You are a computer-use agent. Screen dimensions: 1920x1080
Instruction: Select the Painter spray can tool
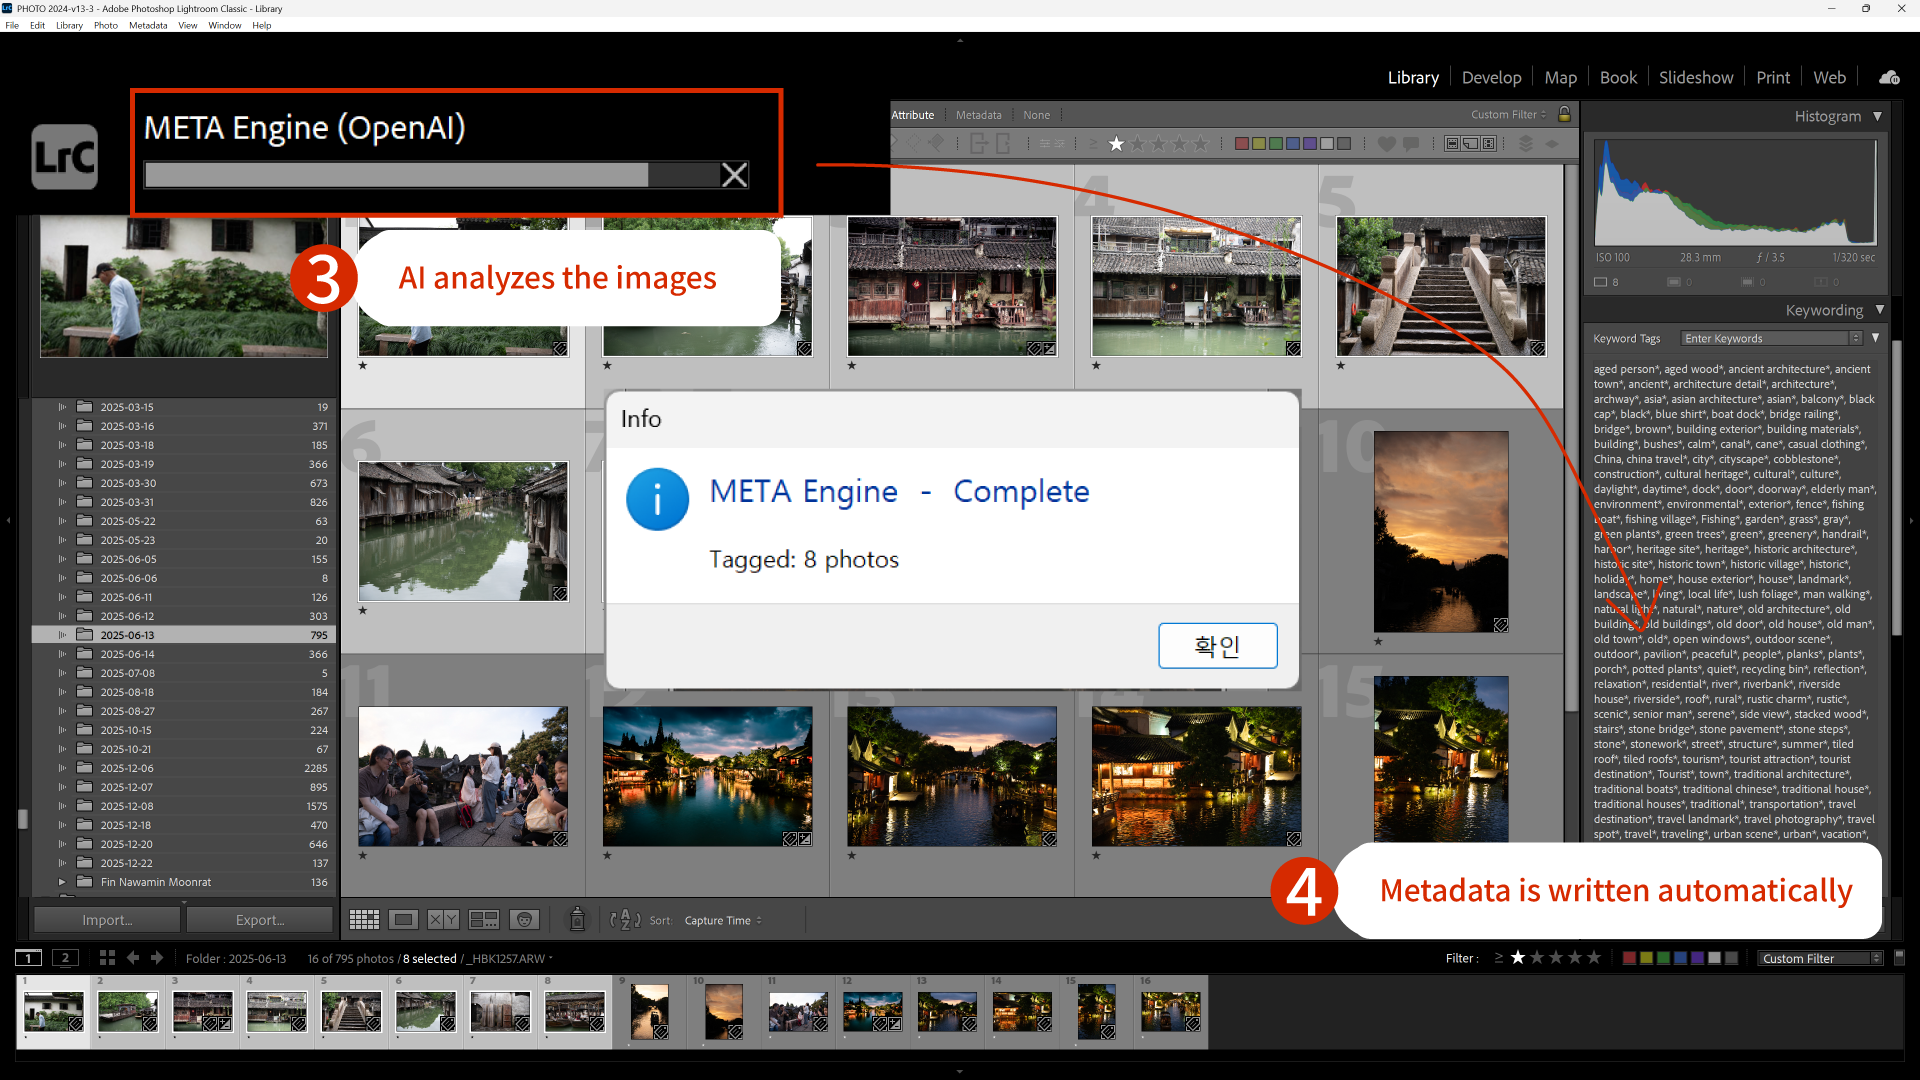tap(577, 920)
